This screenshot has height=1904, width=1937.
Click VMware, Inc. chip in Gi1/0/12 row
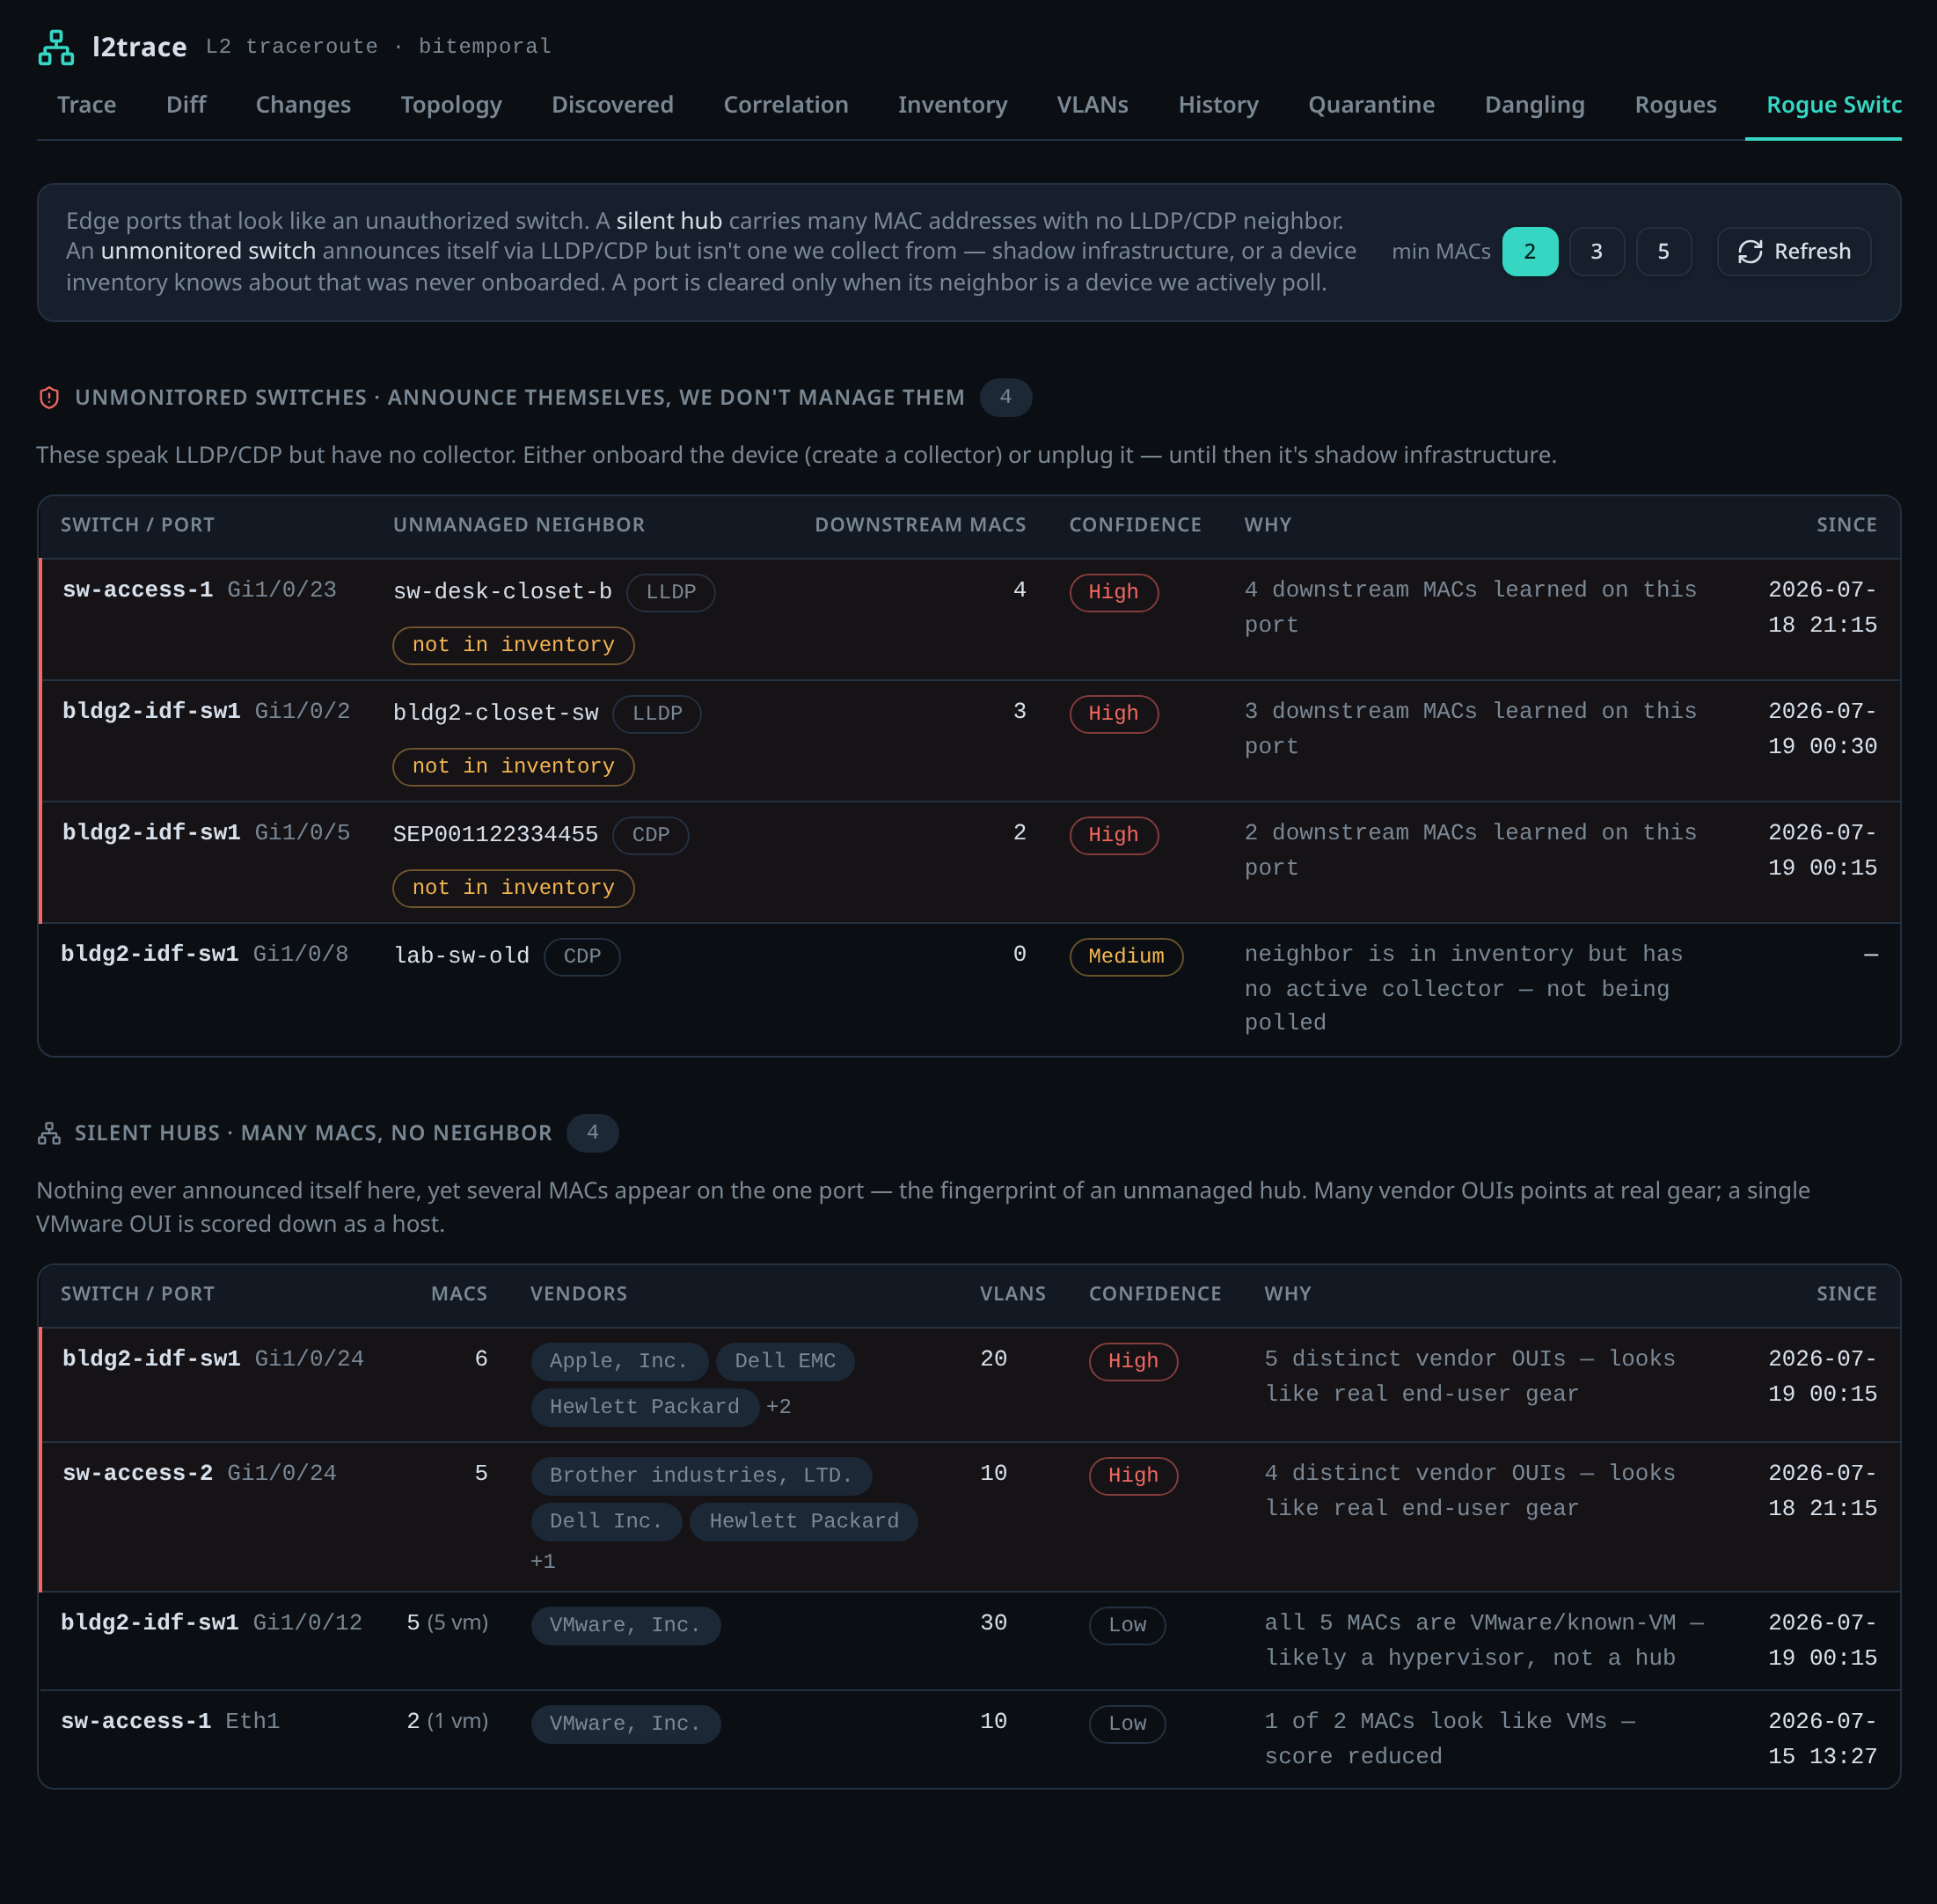[x=626, y=1626]
